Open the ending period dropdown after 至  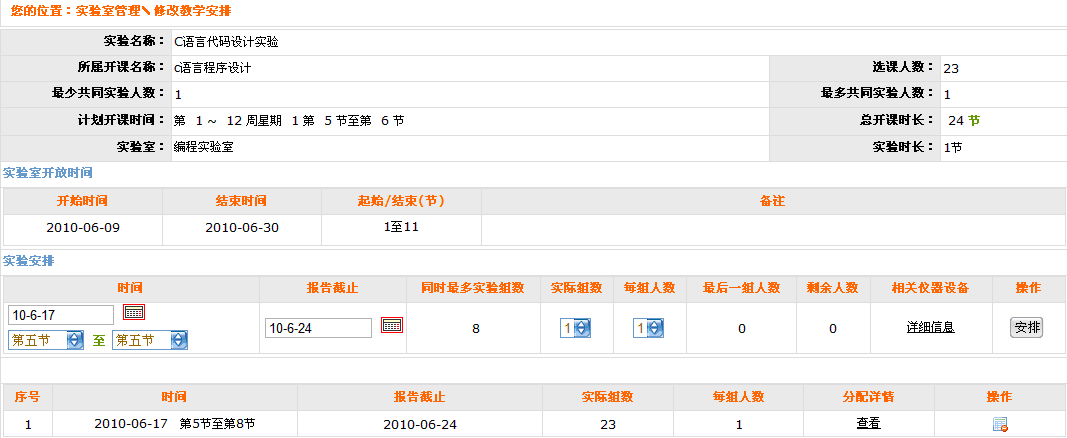click(149, 340)
